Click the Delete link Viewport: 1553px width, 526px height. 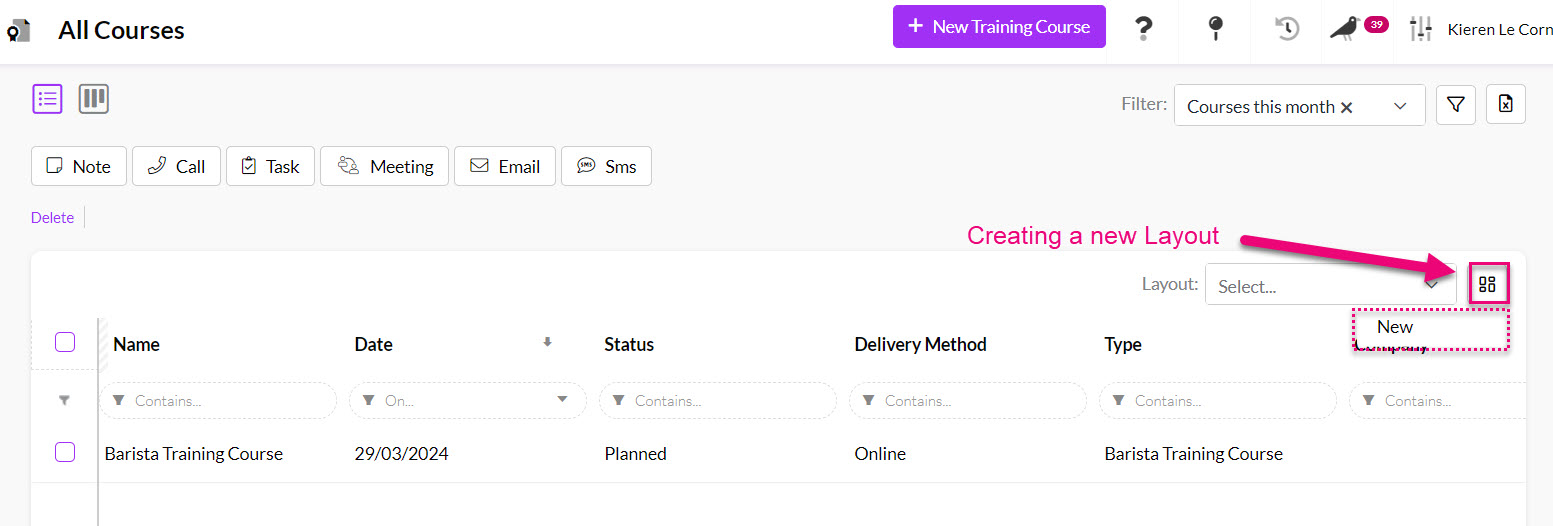(x=52, y=218)
